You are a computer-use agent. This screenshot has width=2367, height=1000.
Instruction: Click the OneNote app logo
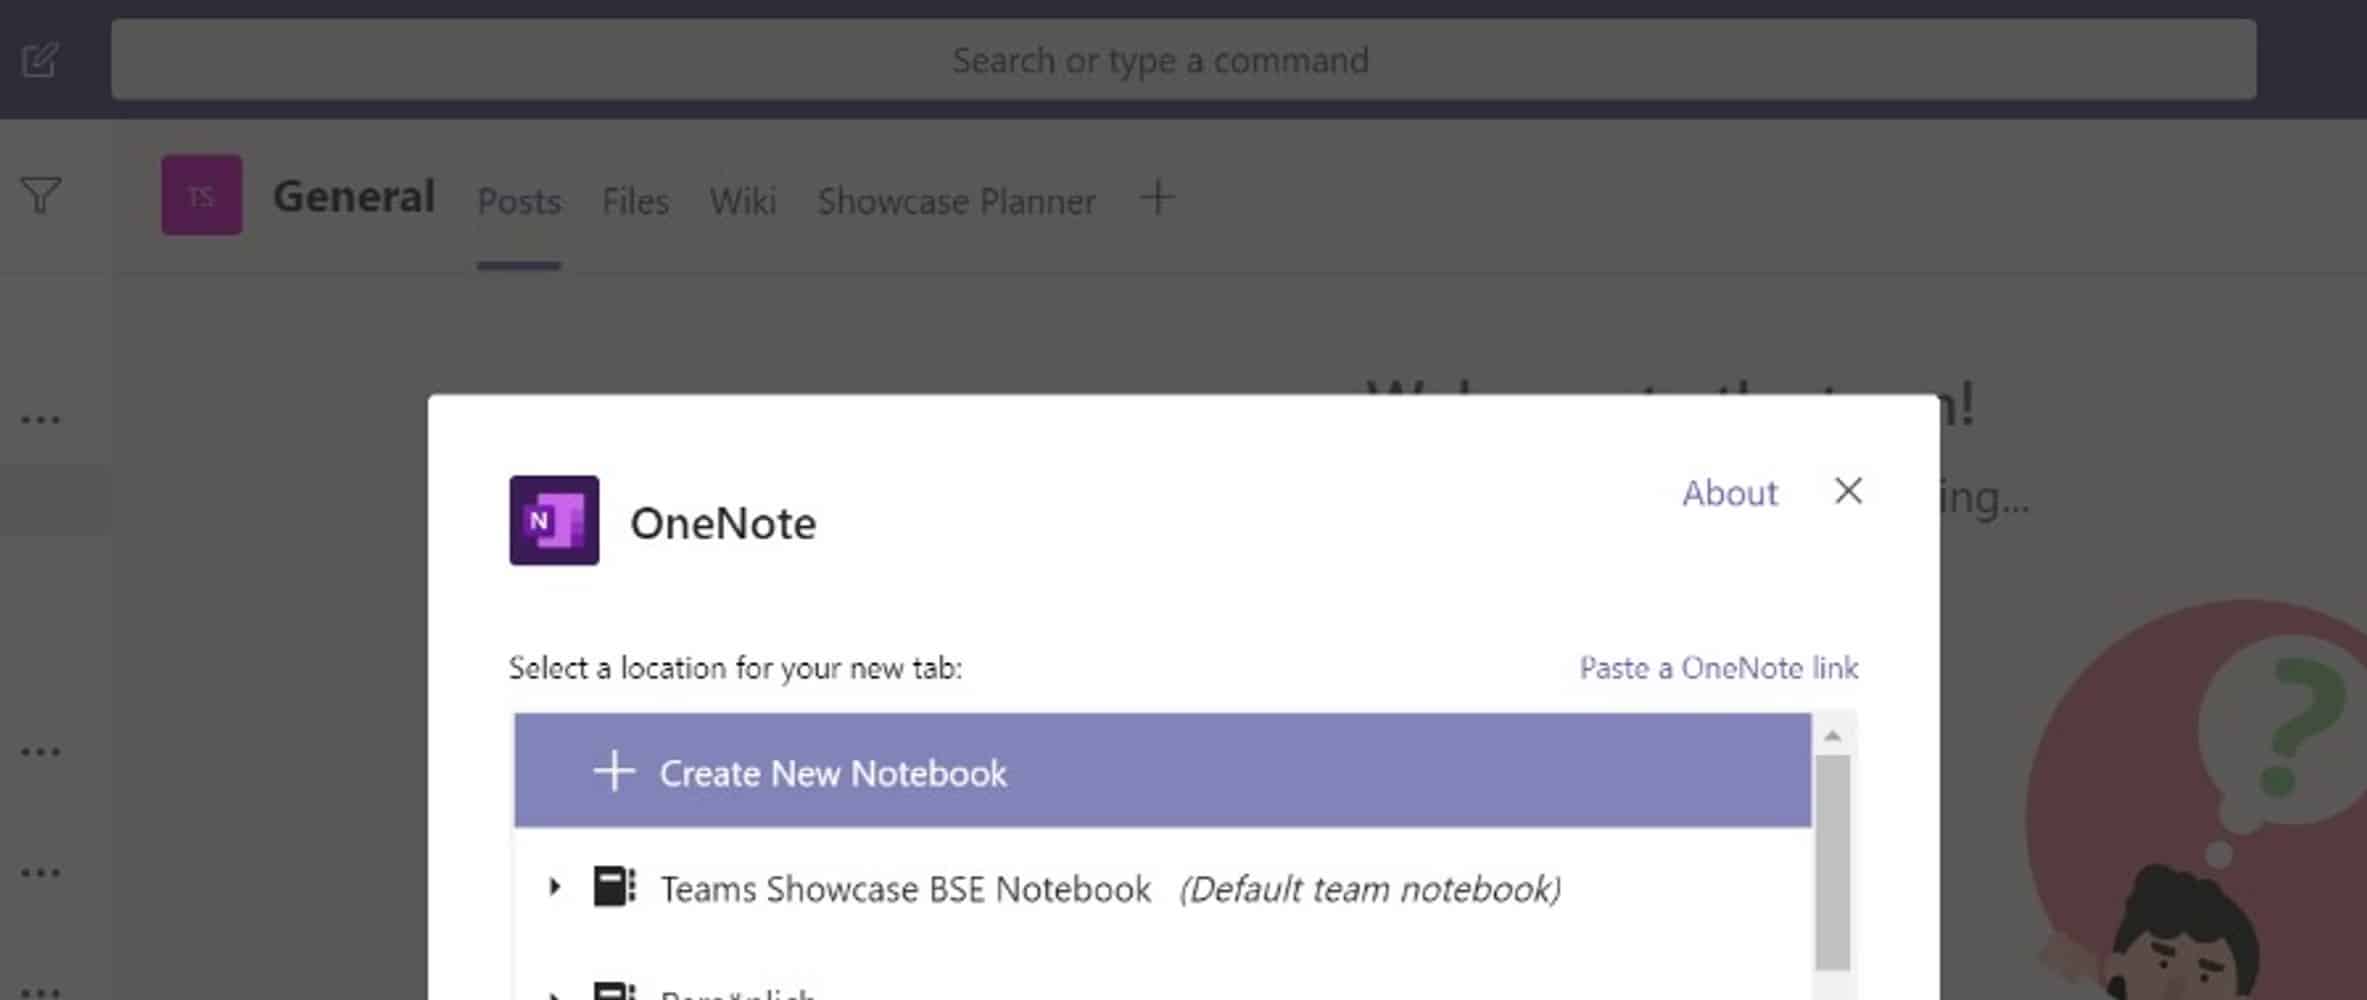click(554, 520)
